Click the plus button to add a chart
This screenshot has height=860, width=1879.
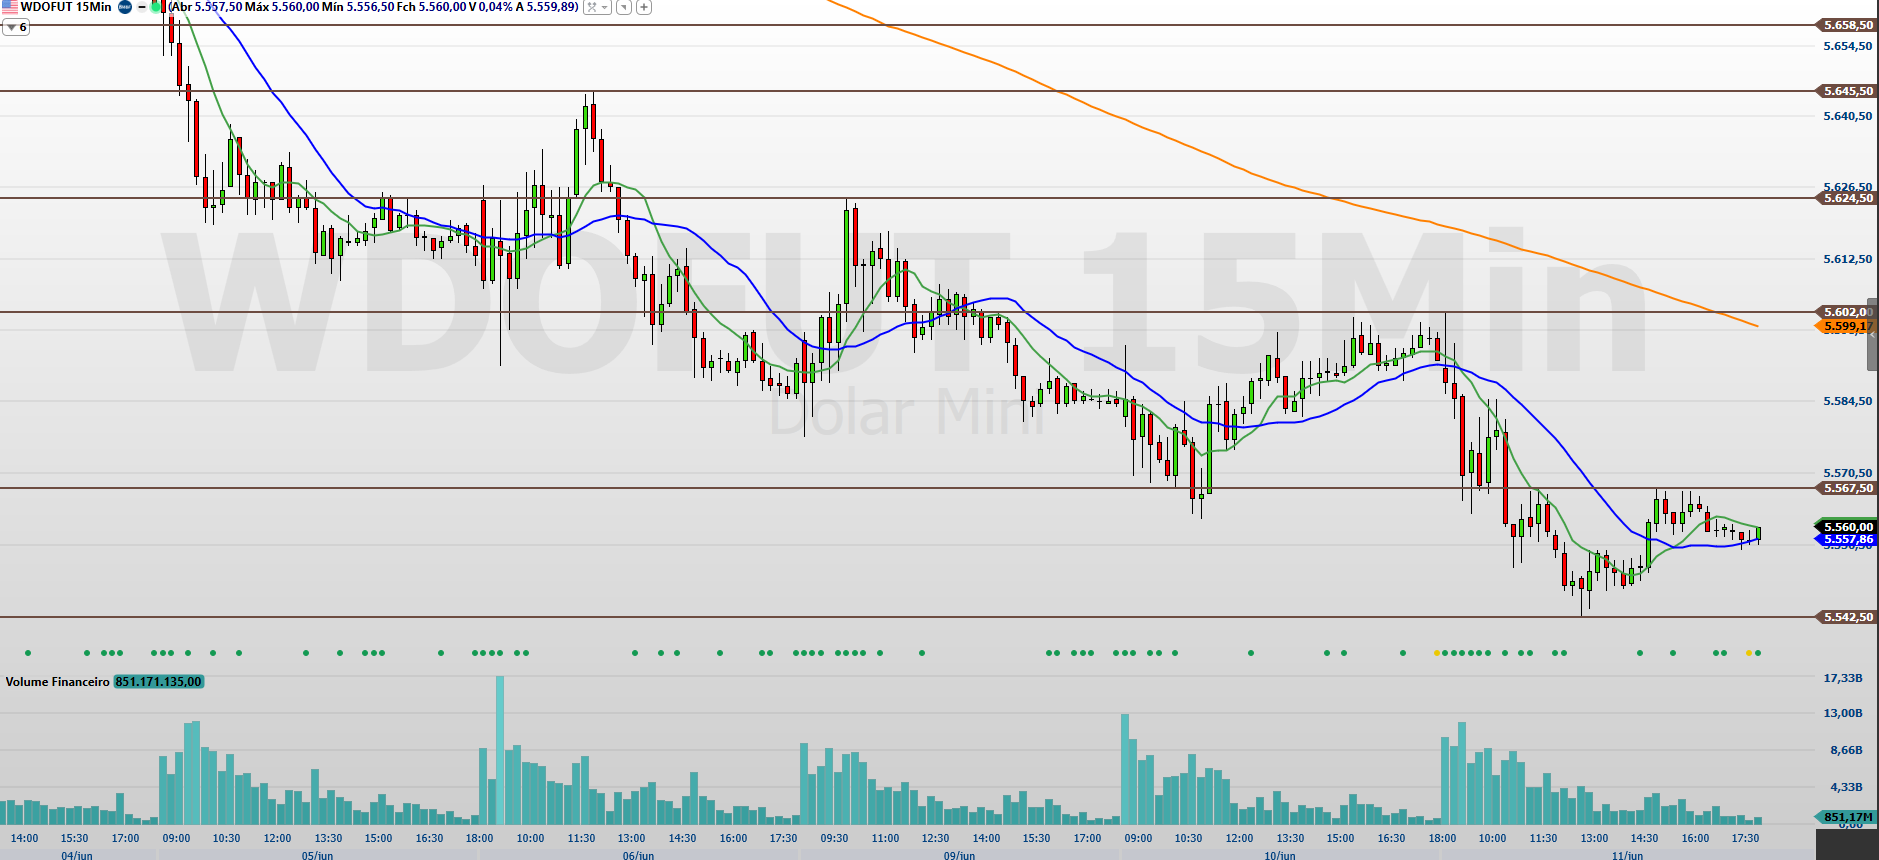tap(644, 7)
